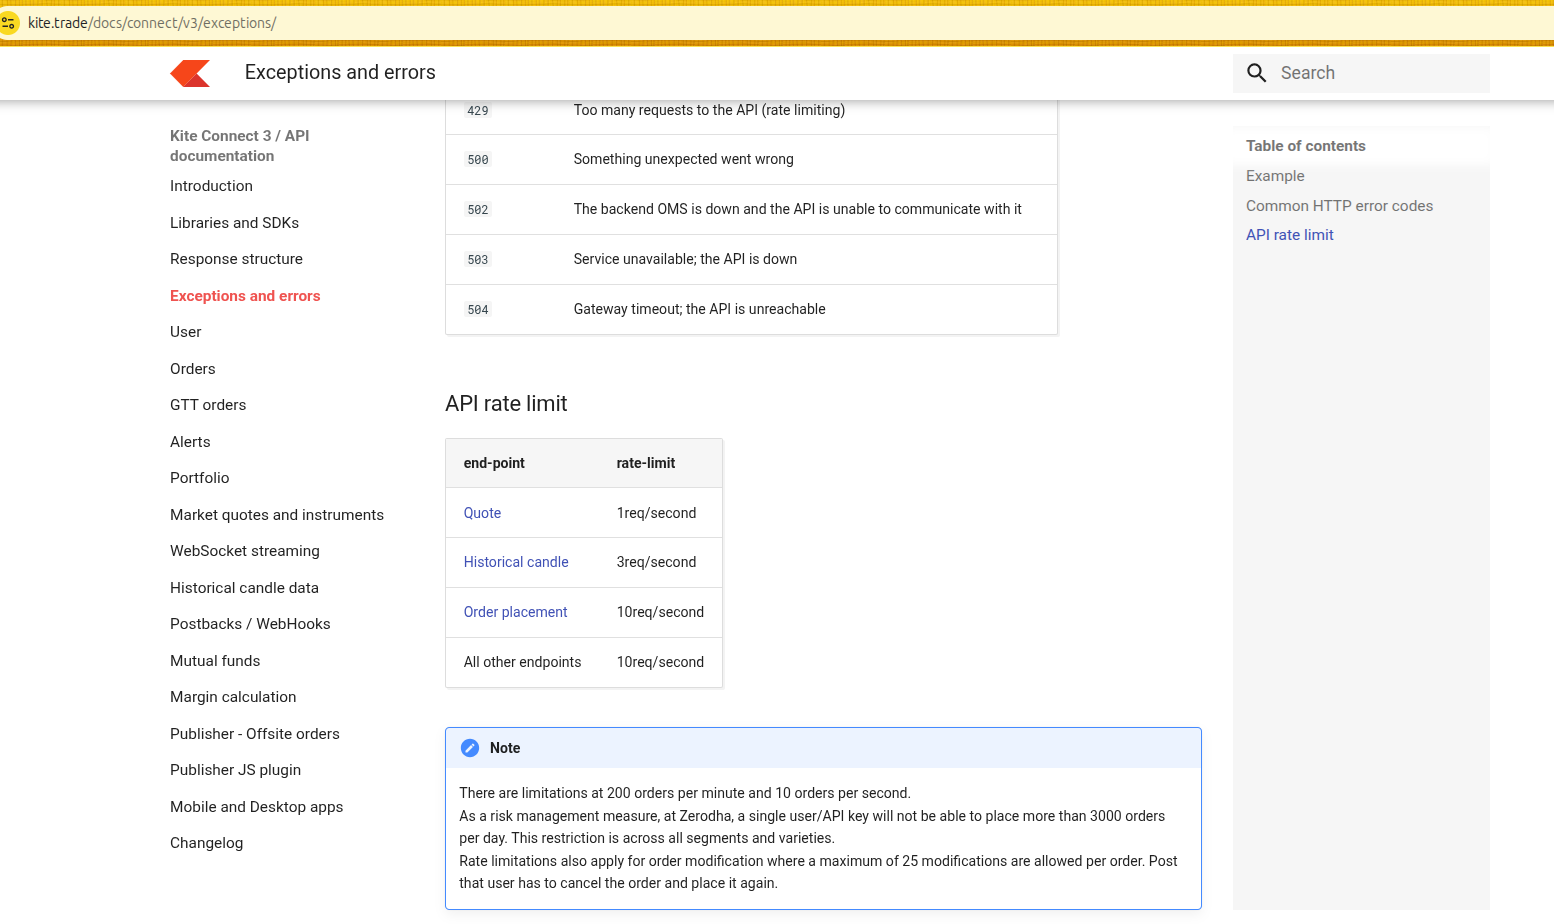Click the site settings icon in address bar
Screen dimensions: 1554x924
point(9,22)
